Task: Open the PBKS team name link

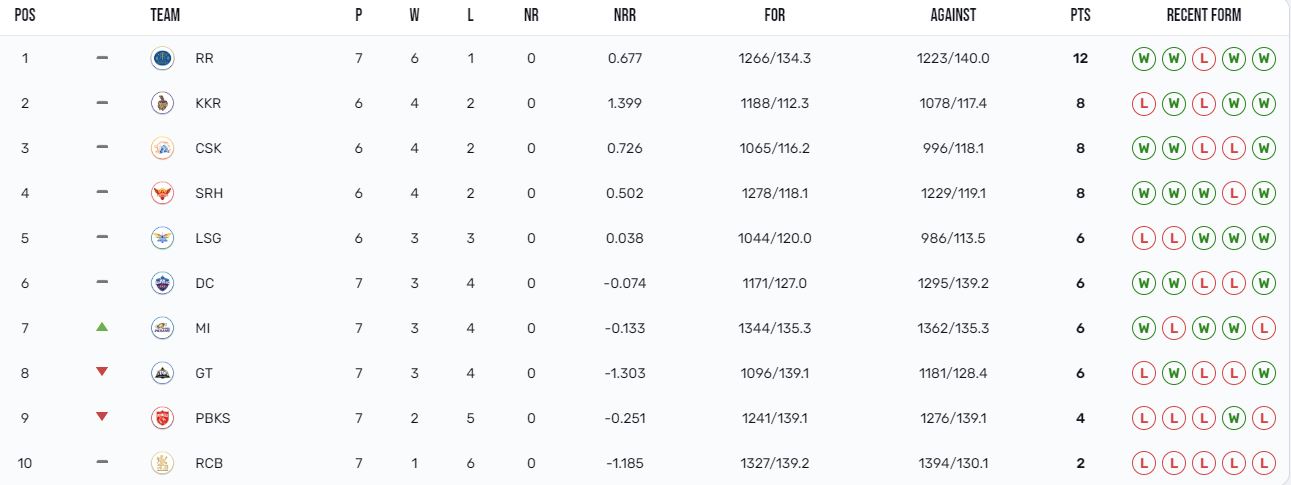Action: point(213,418)
